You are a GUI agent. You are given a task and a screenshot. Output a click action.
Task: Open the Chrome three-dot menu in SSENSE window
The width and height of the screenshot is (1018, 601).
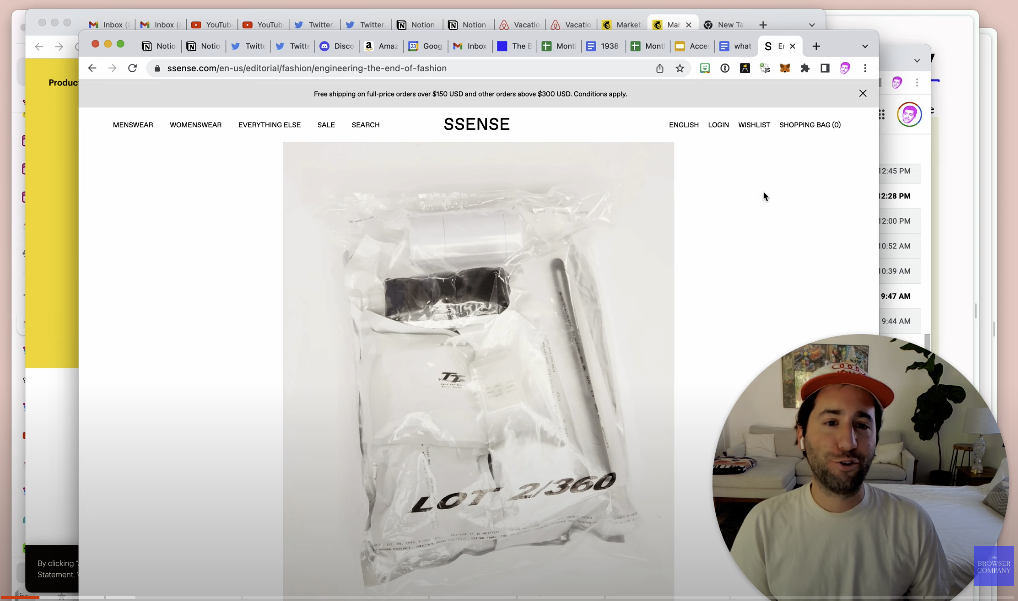click(x=865, y=68)
